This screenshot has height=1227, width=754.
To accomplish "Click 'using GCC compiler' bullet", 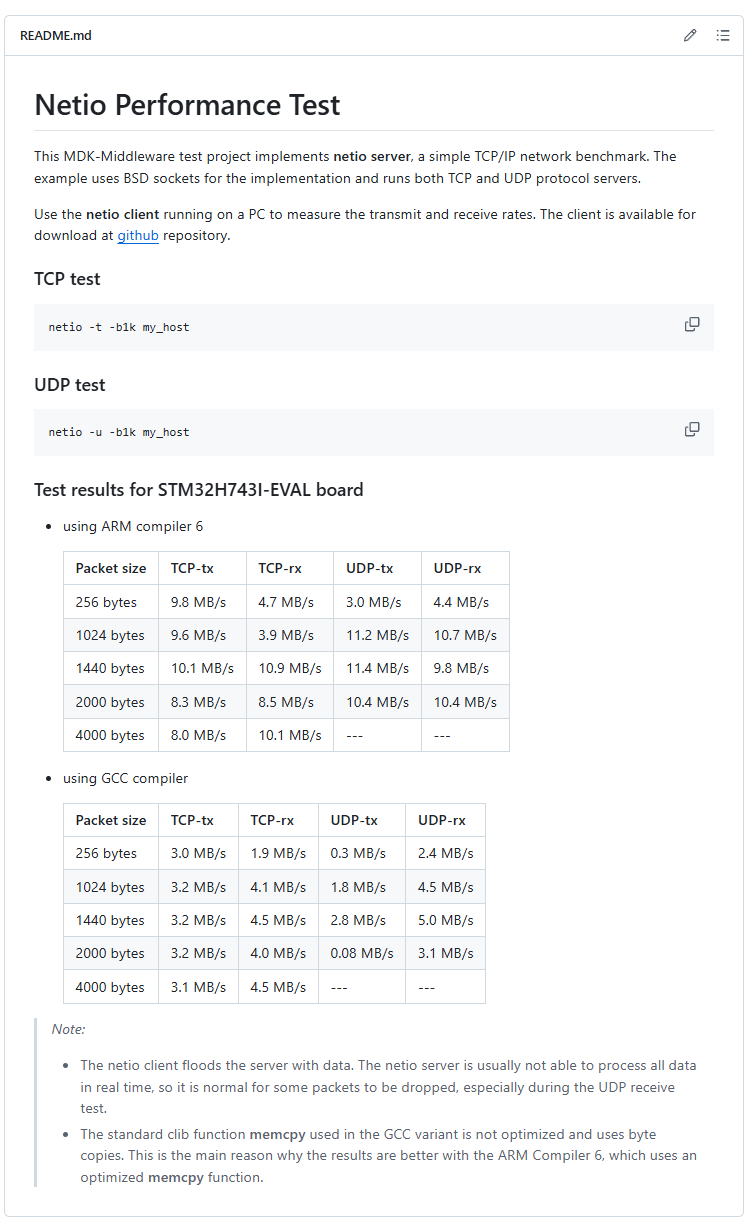I will pos(125,778).
